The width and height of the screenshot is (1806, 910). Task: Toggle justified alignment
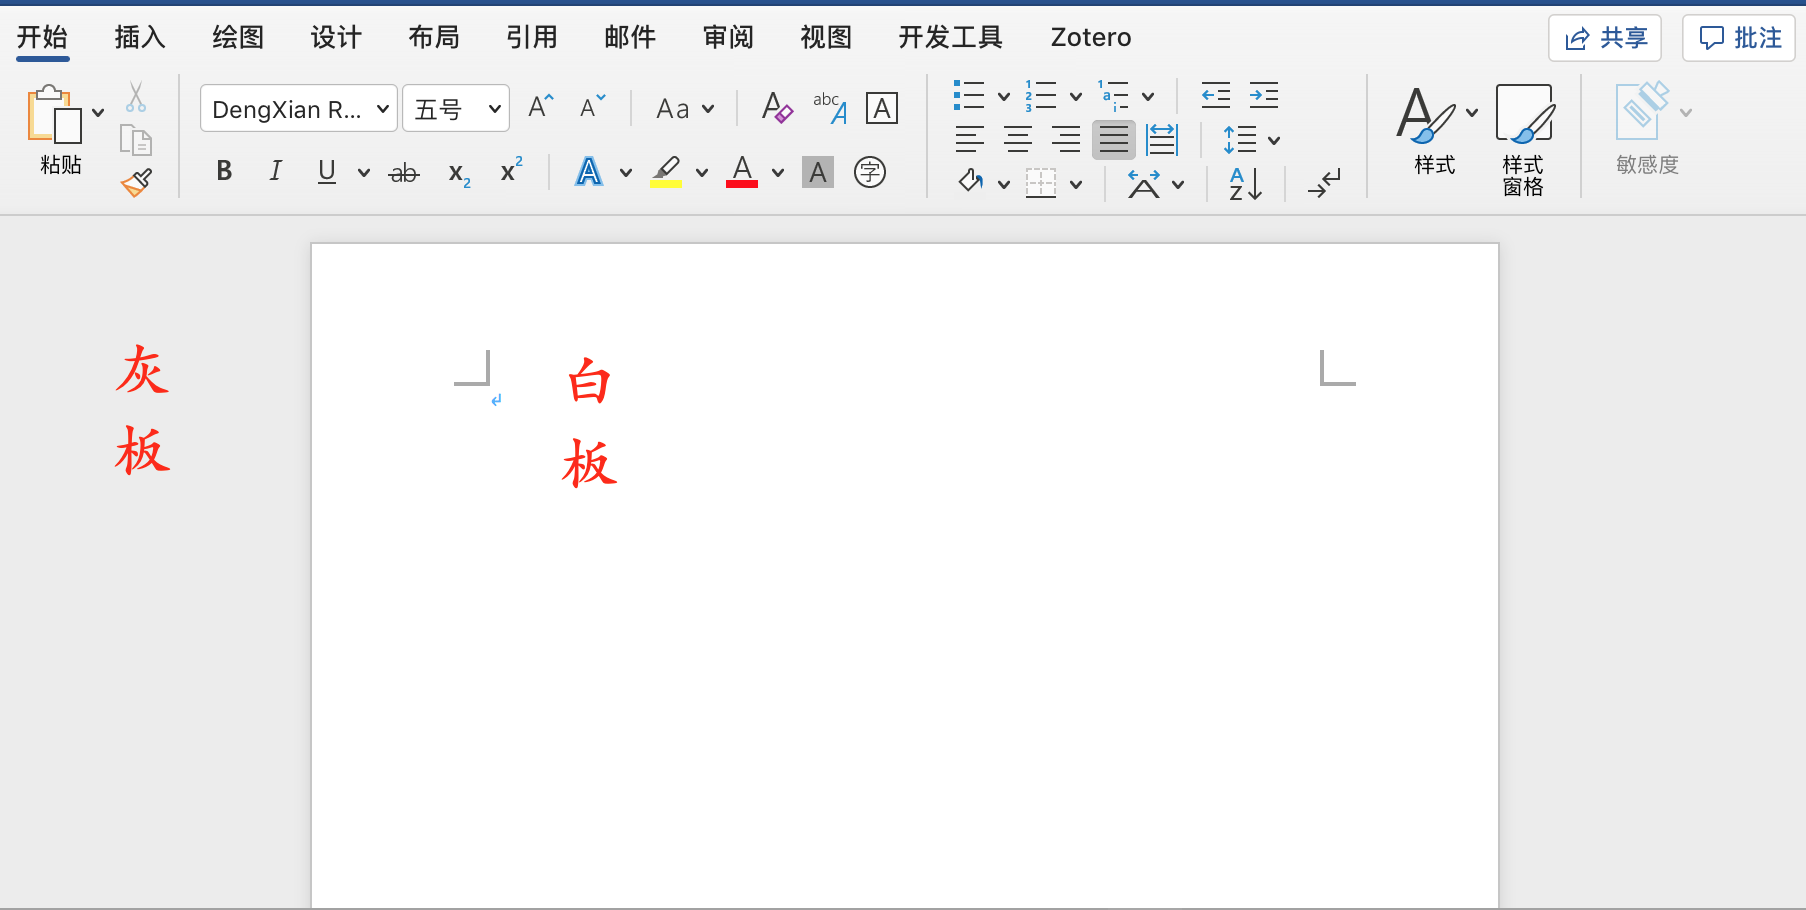(1114, 139)
